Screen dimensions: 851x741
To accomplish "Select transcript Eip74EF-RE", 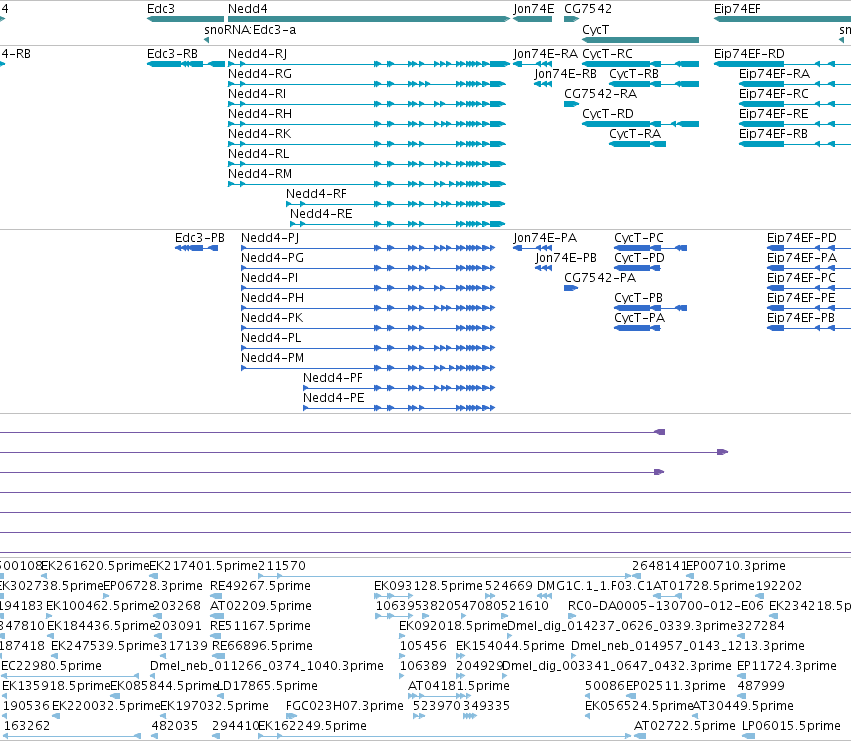I will [x=773, y=114].
